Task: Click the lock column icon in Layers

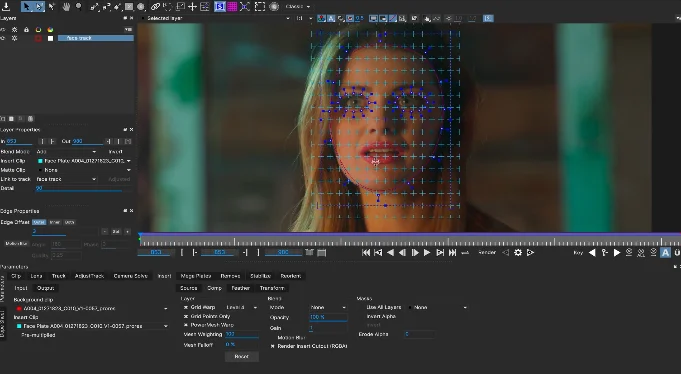Action: point(26,30)
